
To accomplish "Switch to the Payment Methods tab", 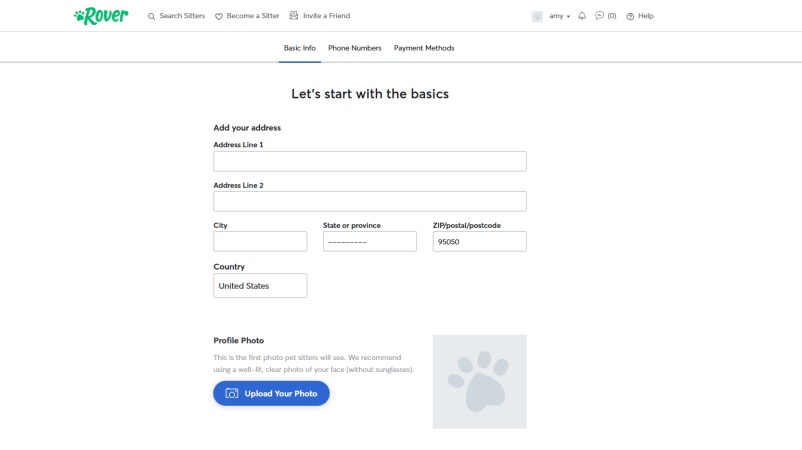I will 424,48.
